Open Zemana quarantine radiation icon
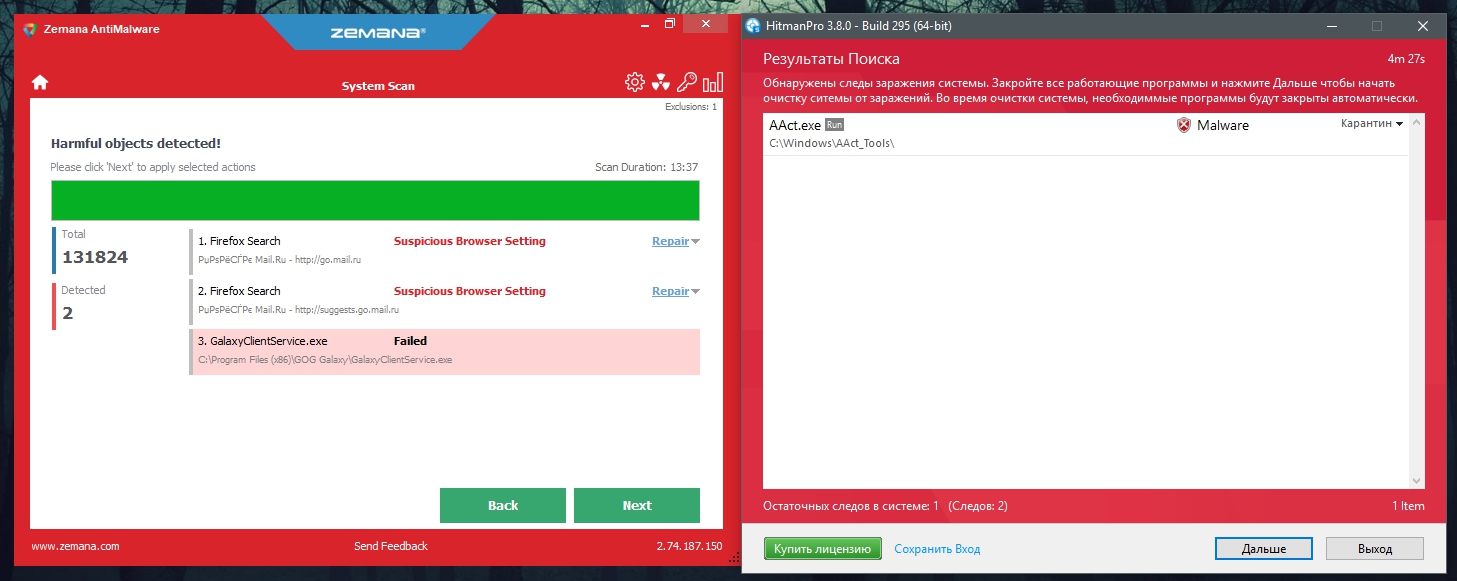 click(x=661, y=83)
